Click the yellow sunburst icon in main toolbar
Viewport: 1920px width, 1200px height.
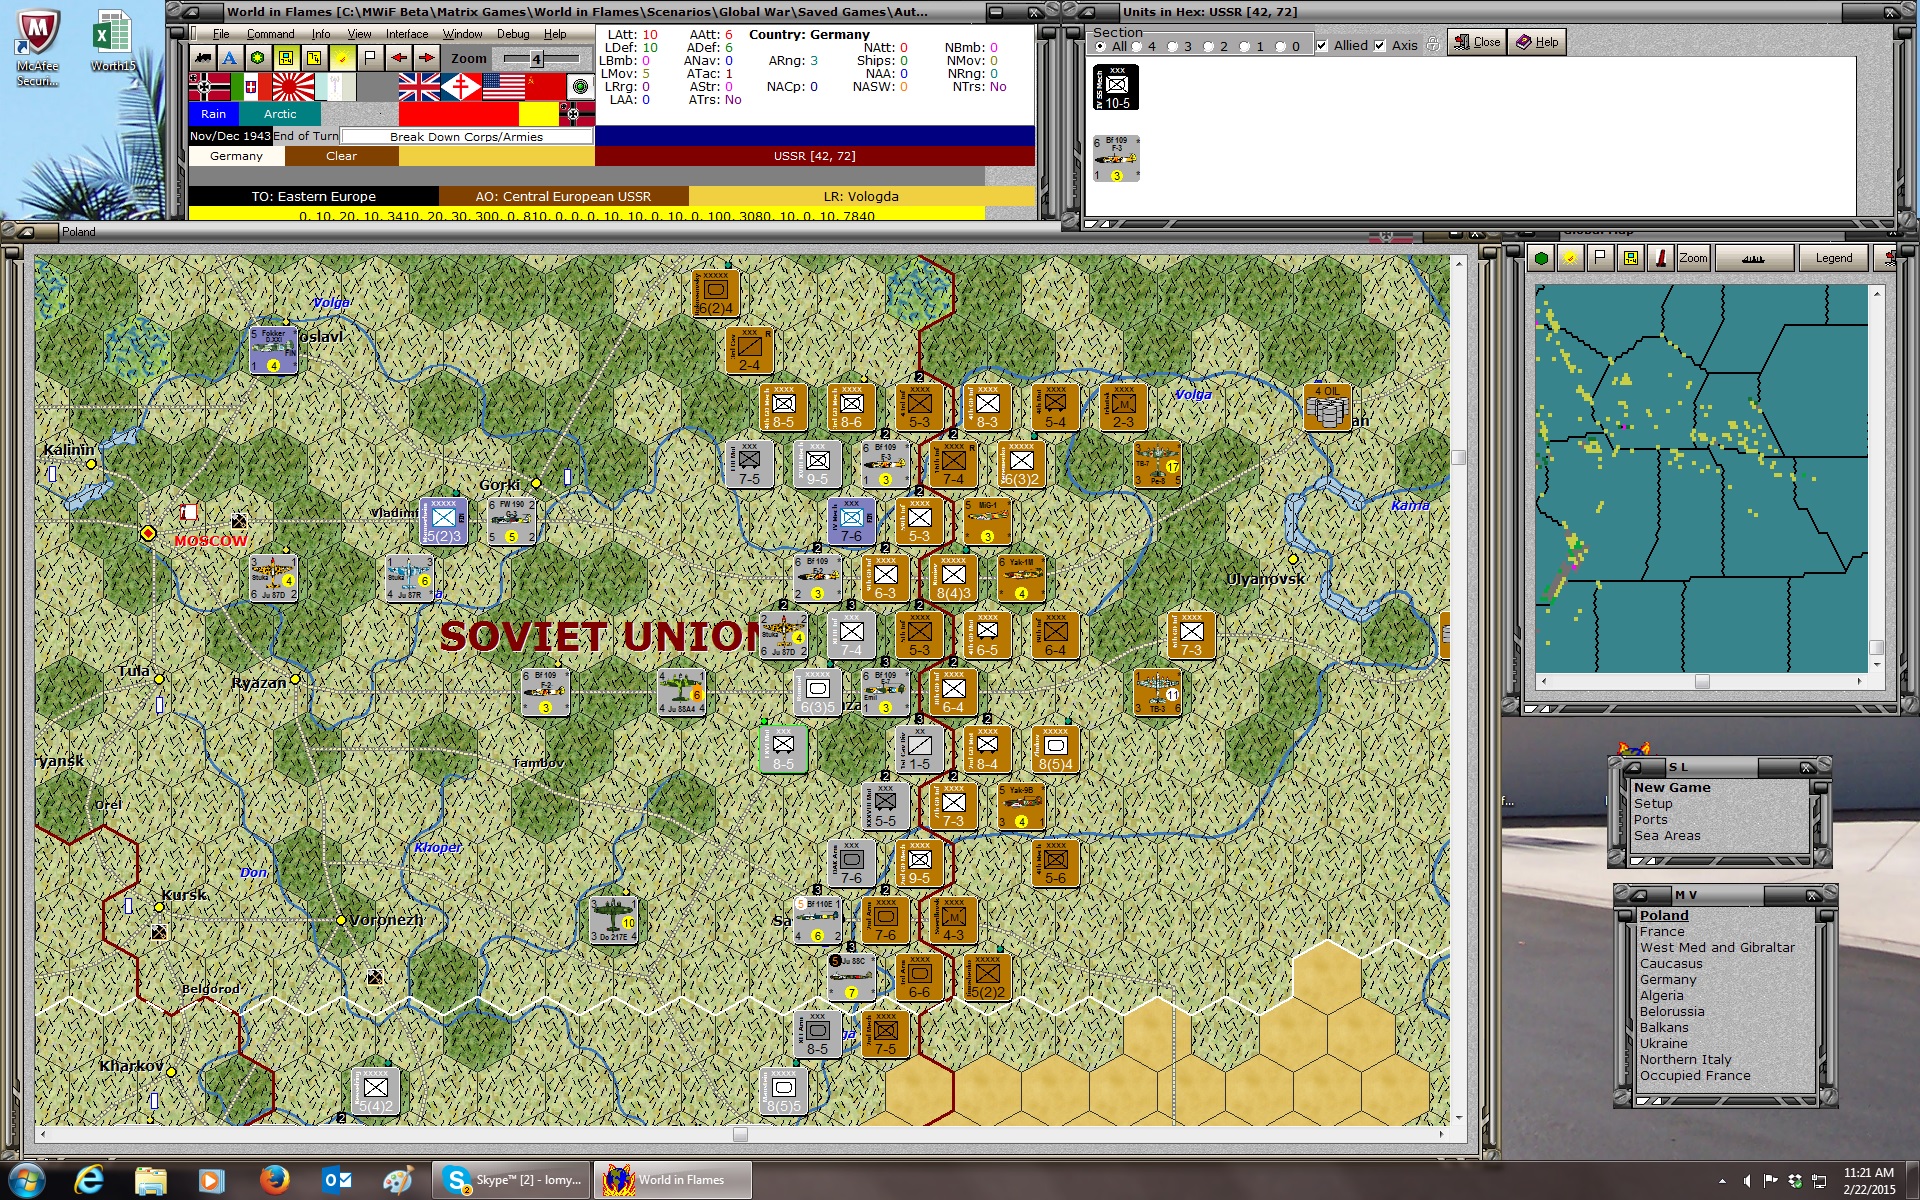point(342,58)
